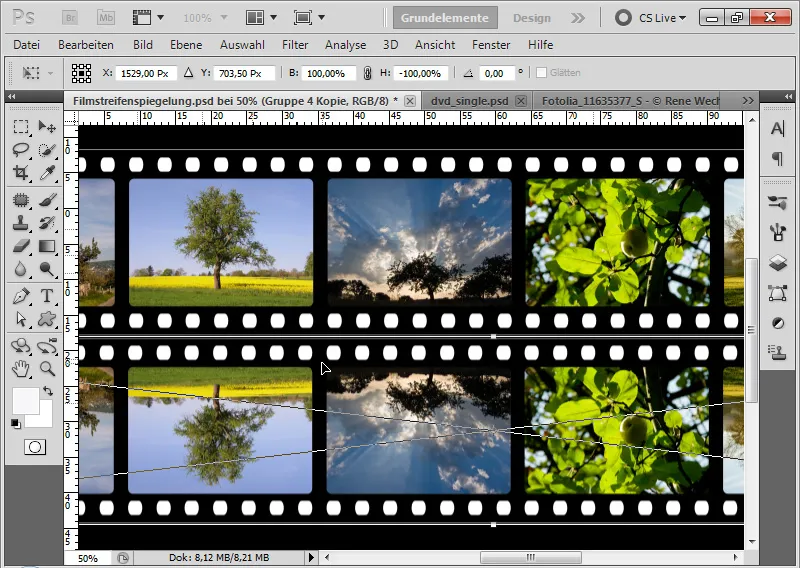Select the Clone Stamp tool

point(20,223)
